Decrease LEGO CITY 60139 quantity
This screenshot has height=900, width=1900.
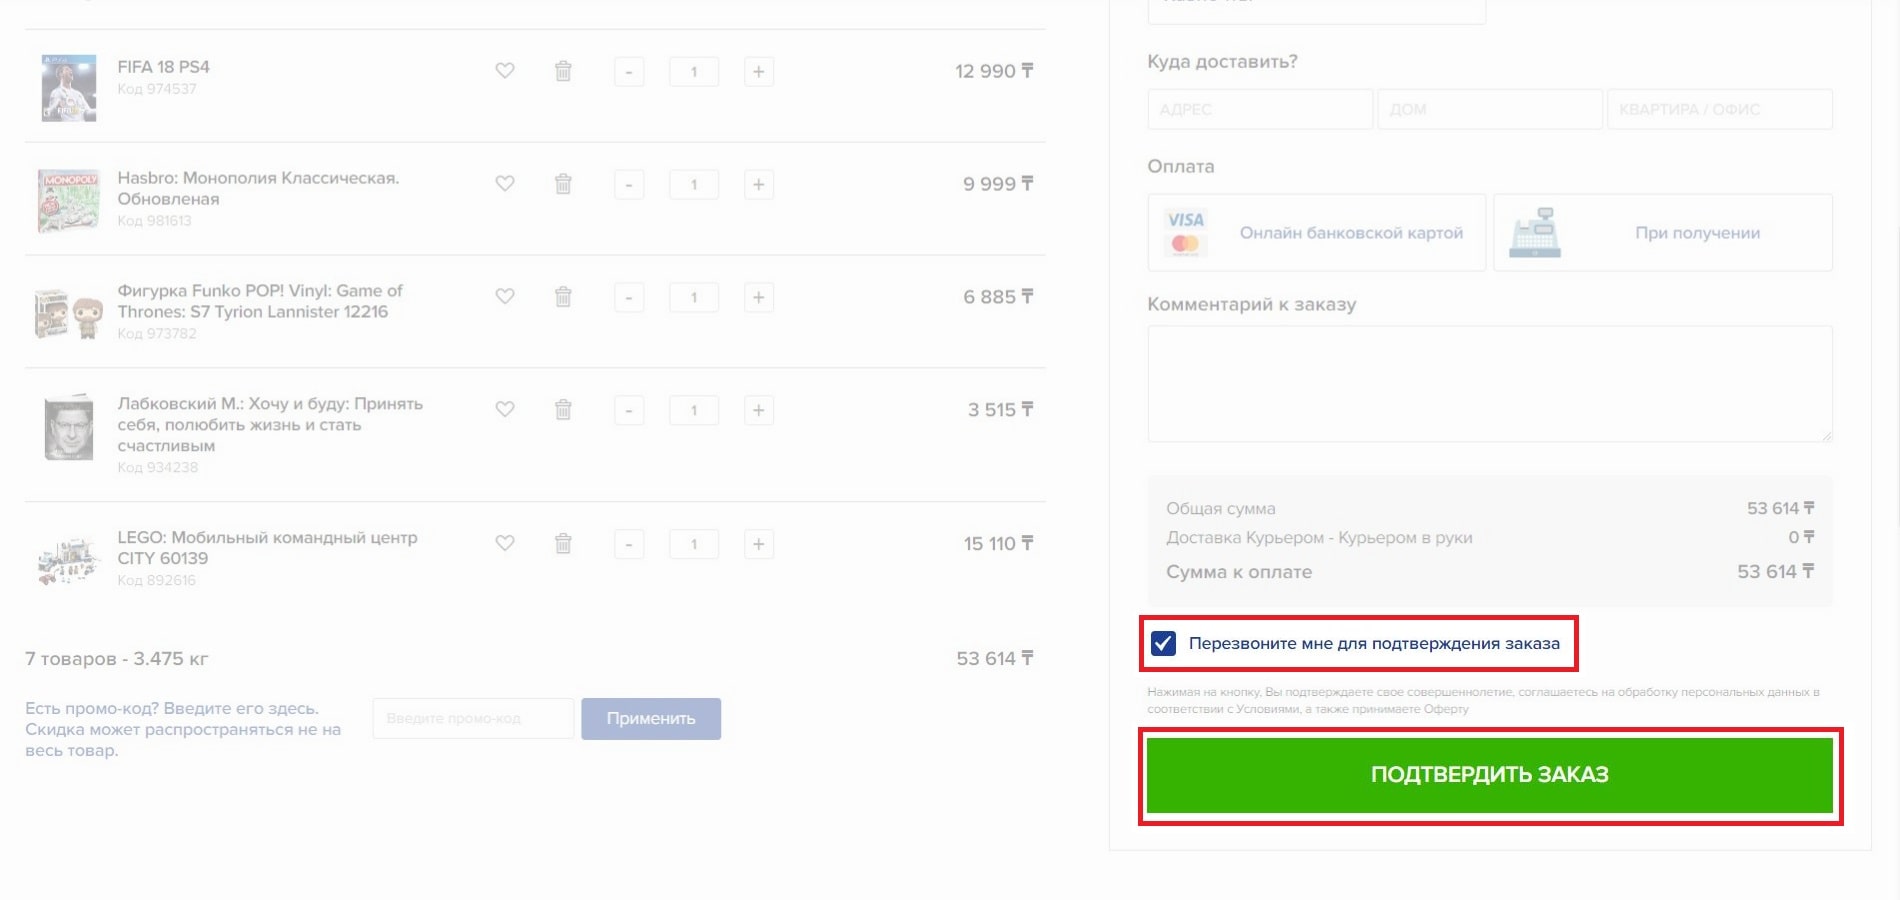pos(629,544)
